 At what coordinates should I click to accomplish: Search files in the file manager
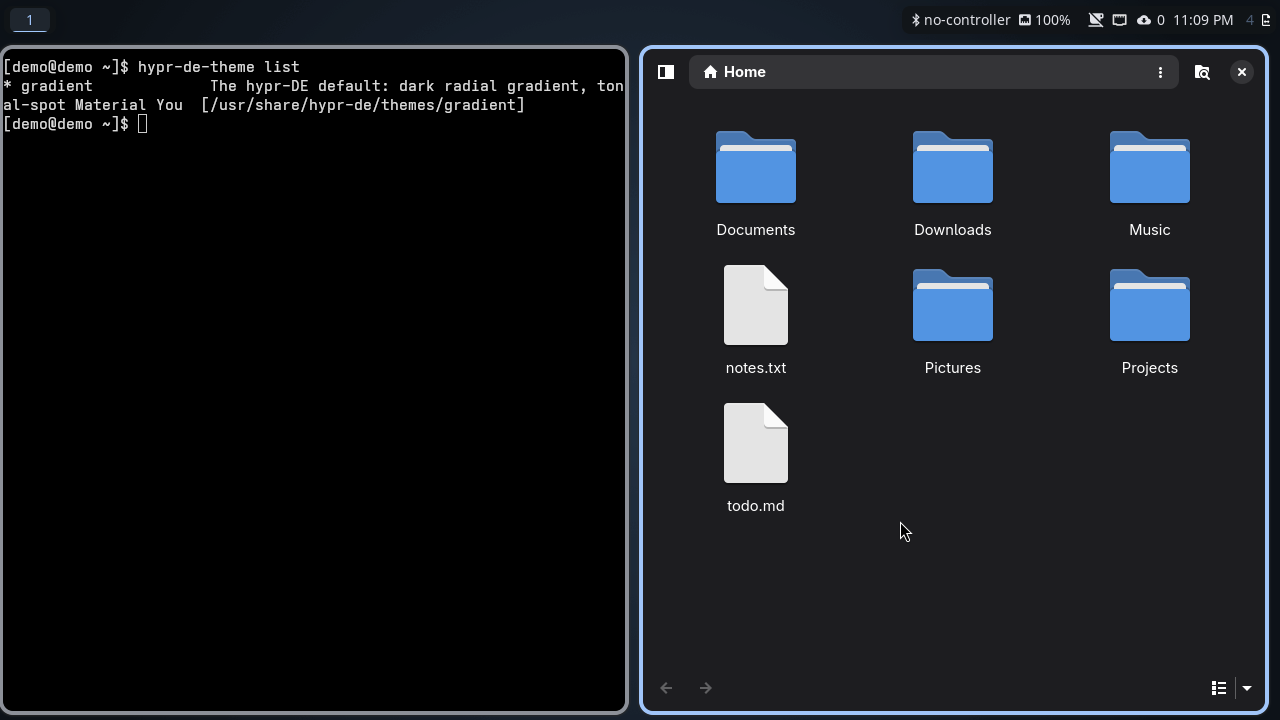(x=1202, y=72)
